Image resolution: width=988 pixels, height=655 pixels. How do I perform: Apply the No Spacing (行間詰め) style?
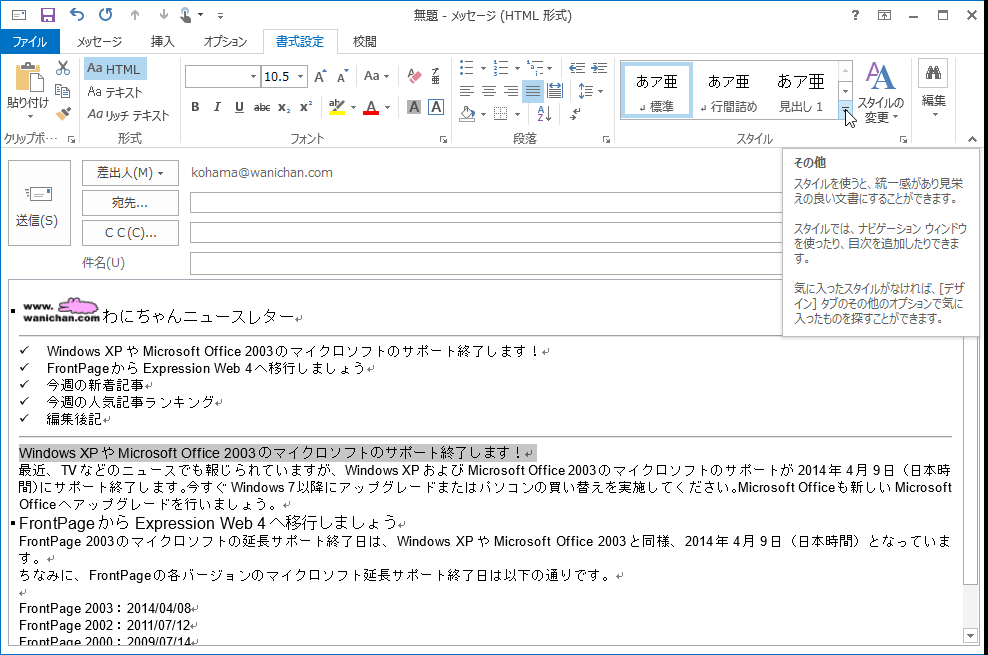[729, 91]
